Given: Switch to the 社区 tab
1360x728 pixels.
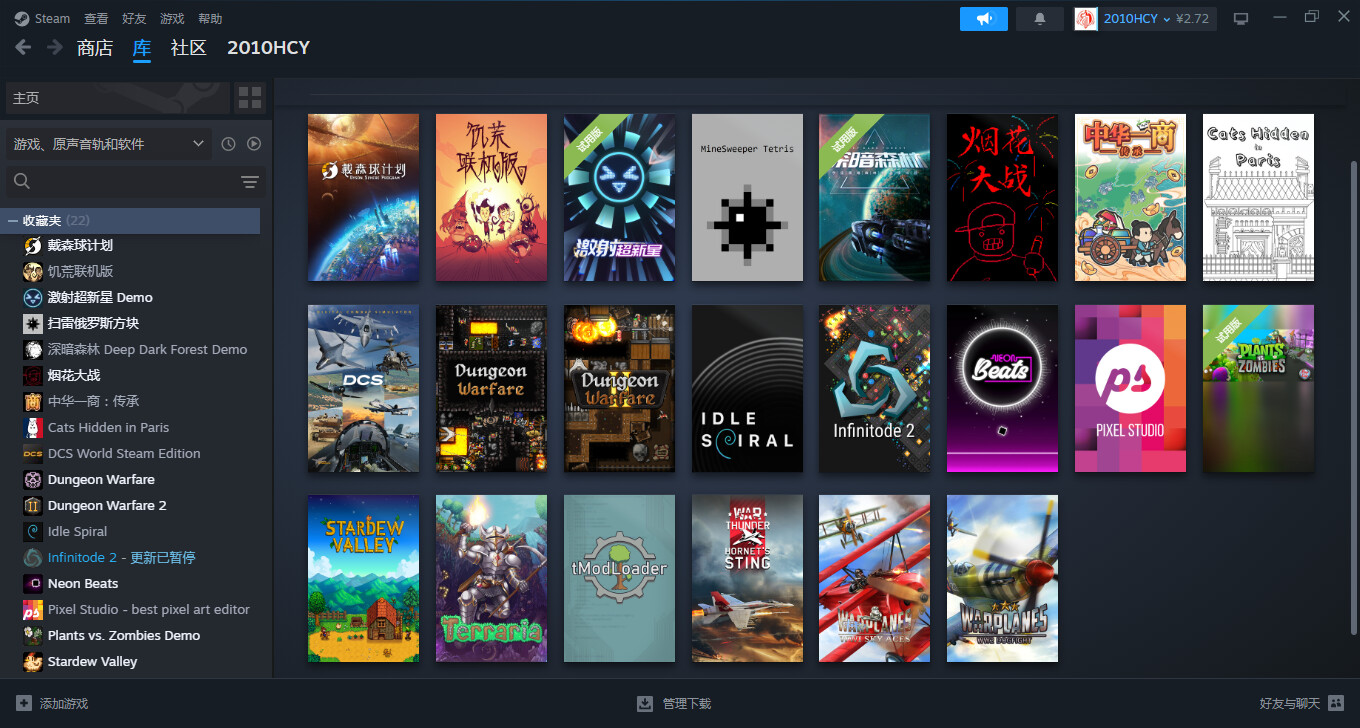Looking at the screenshot, I should [x=189, y=48].
